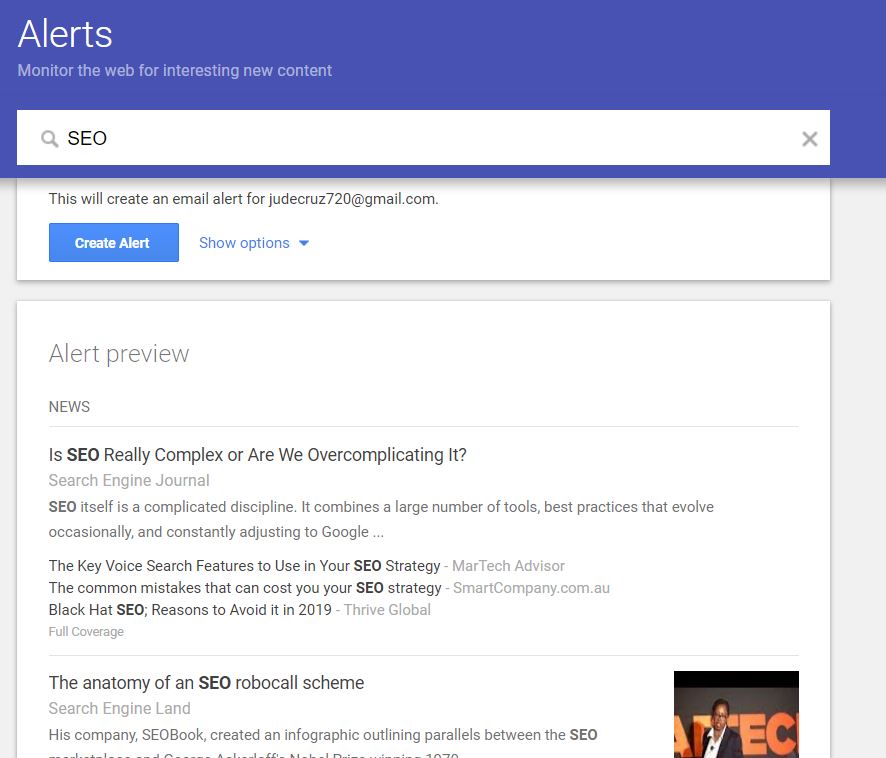This screenshot has width=886, height=758.
Task: Click the Thrive Global source name
Action: click(387, 610)
